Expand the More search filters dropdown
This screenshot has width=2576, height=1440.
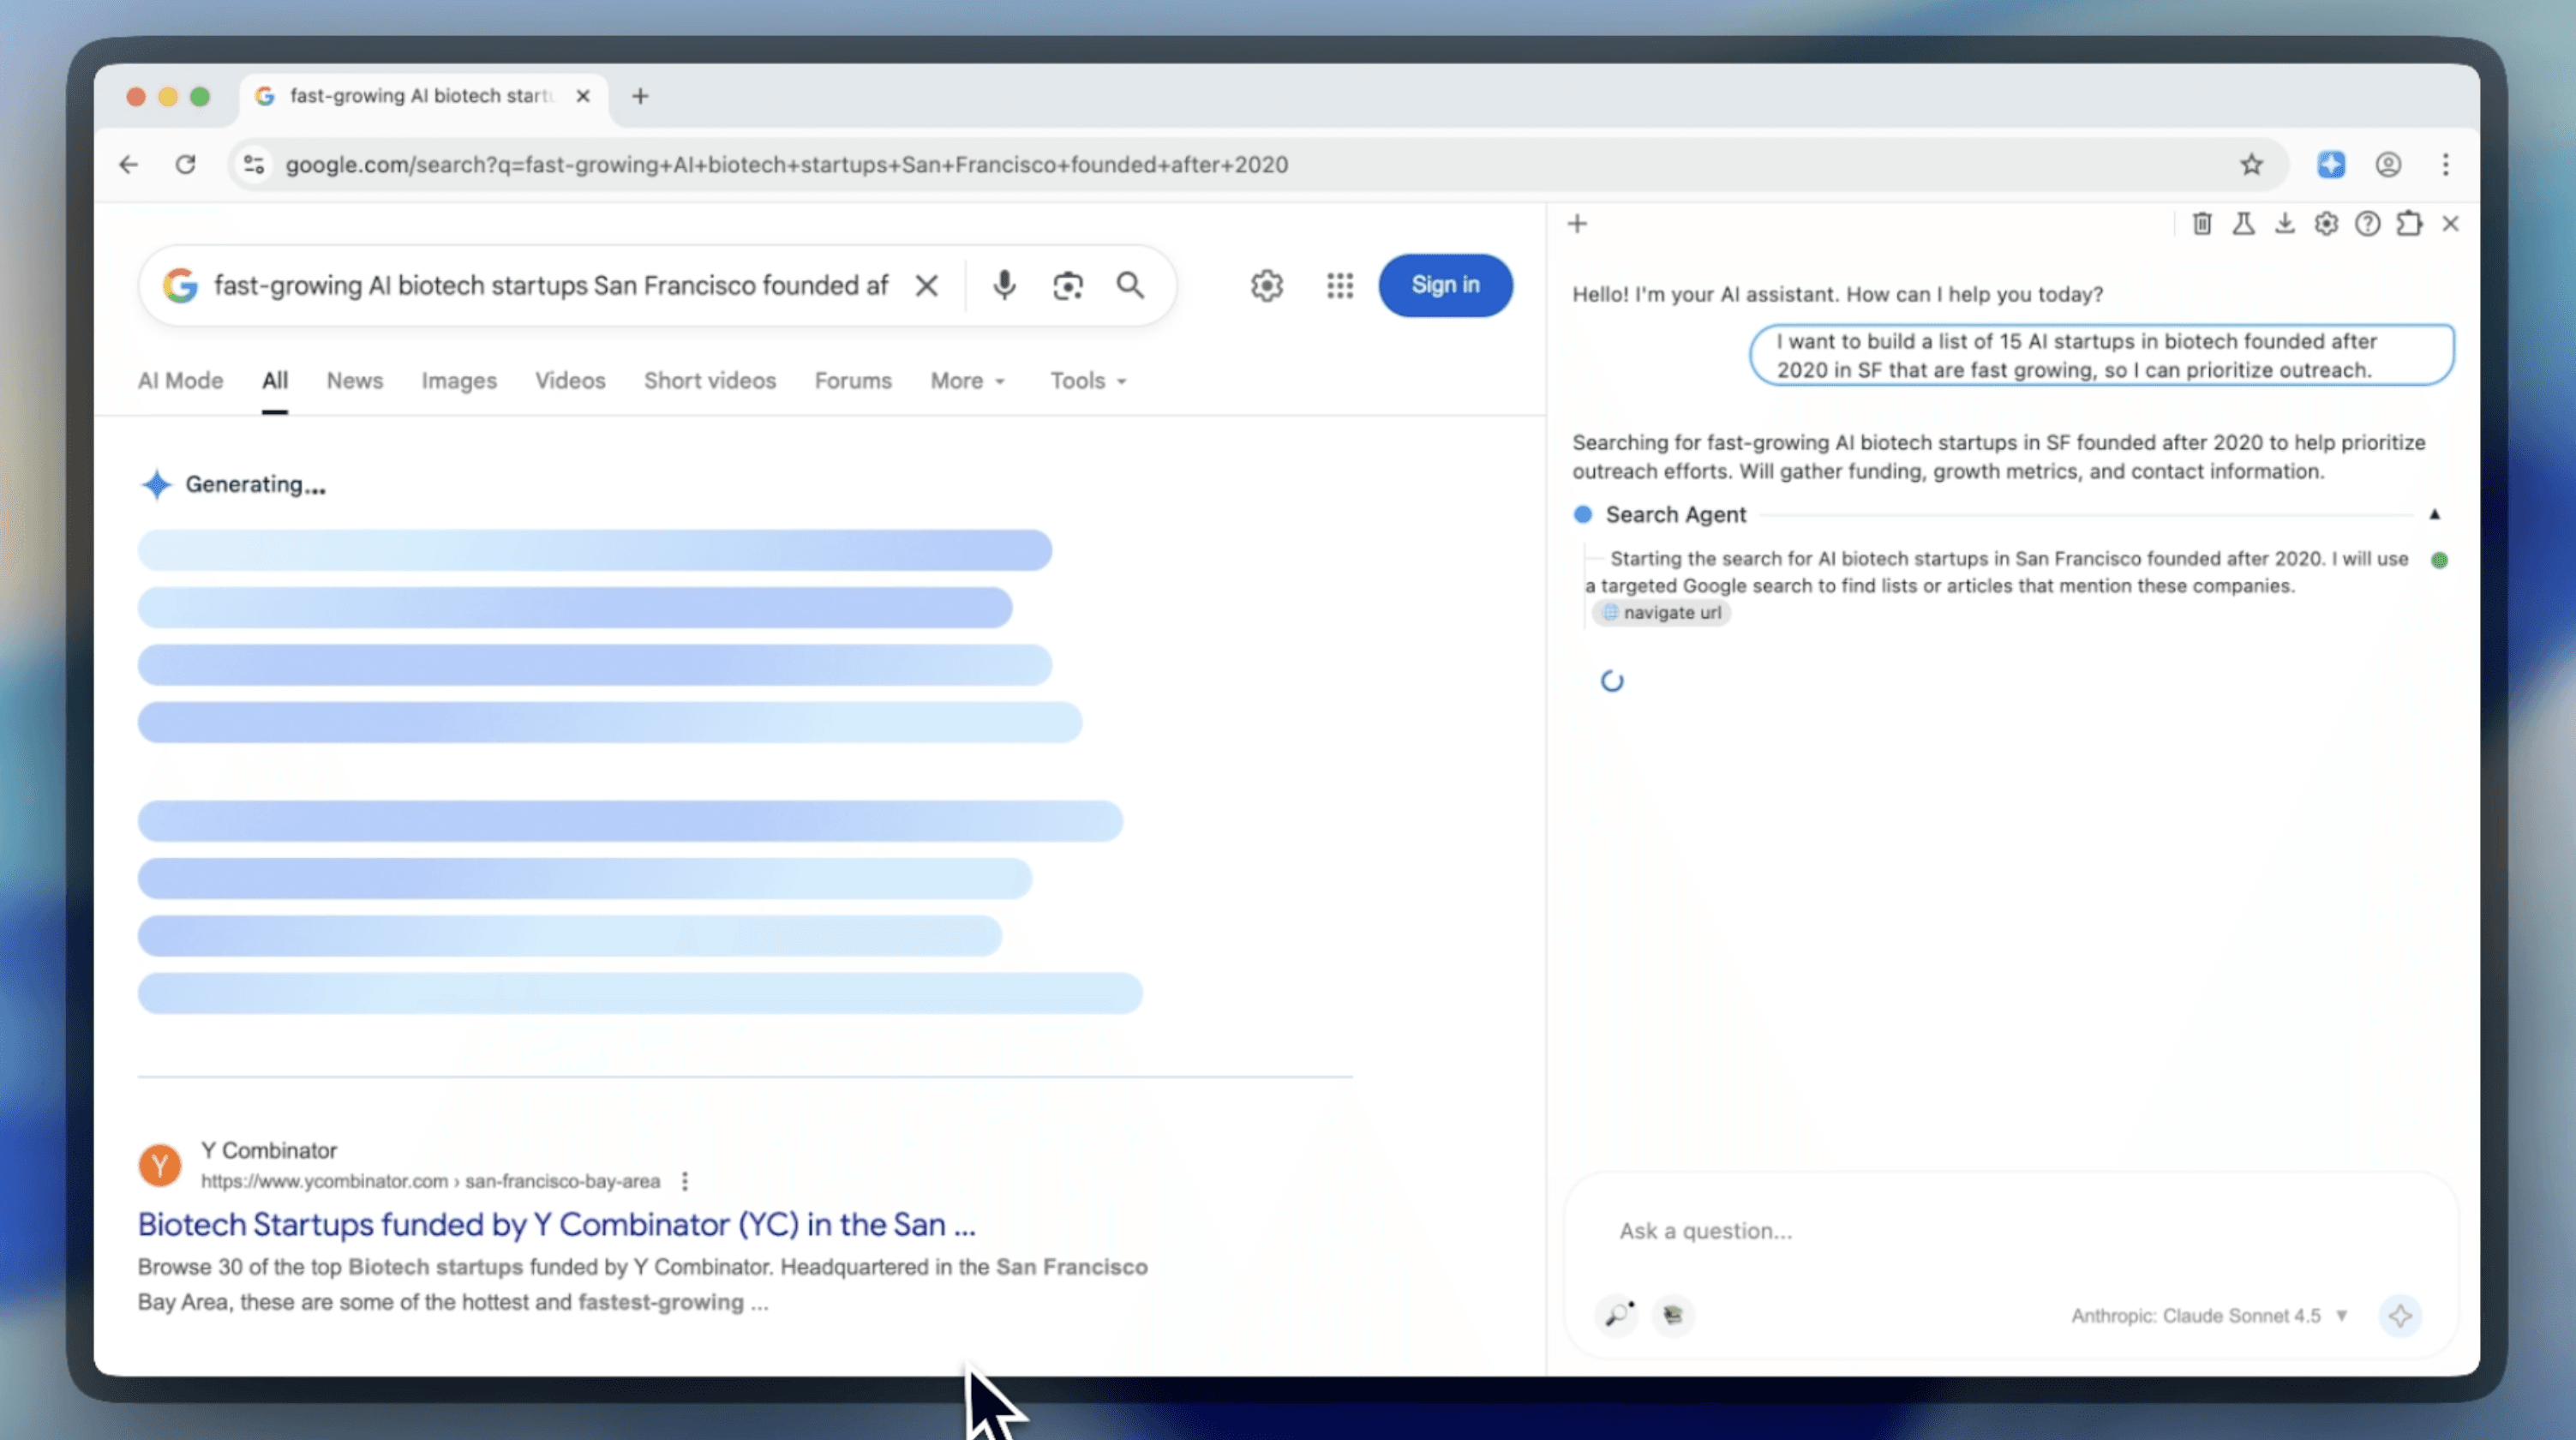(x=967, y=381)
